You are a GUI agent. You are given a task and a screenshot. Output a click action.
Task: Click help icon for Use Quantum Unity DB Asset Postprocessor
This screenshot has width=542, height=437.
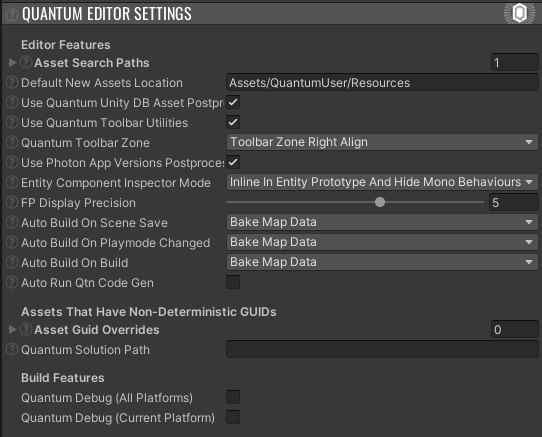coord(12,102)
